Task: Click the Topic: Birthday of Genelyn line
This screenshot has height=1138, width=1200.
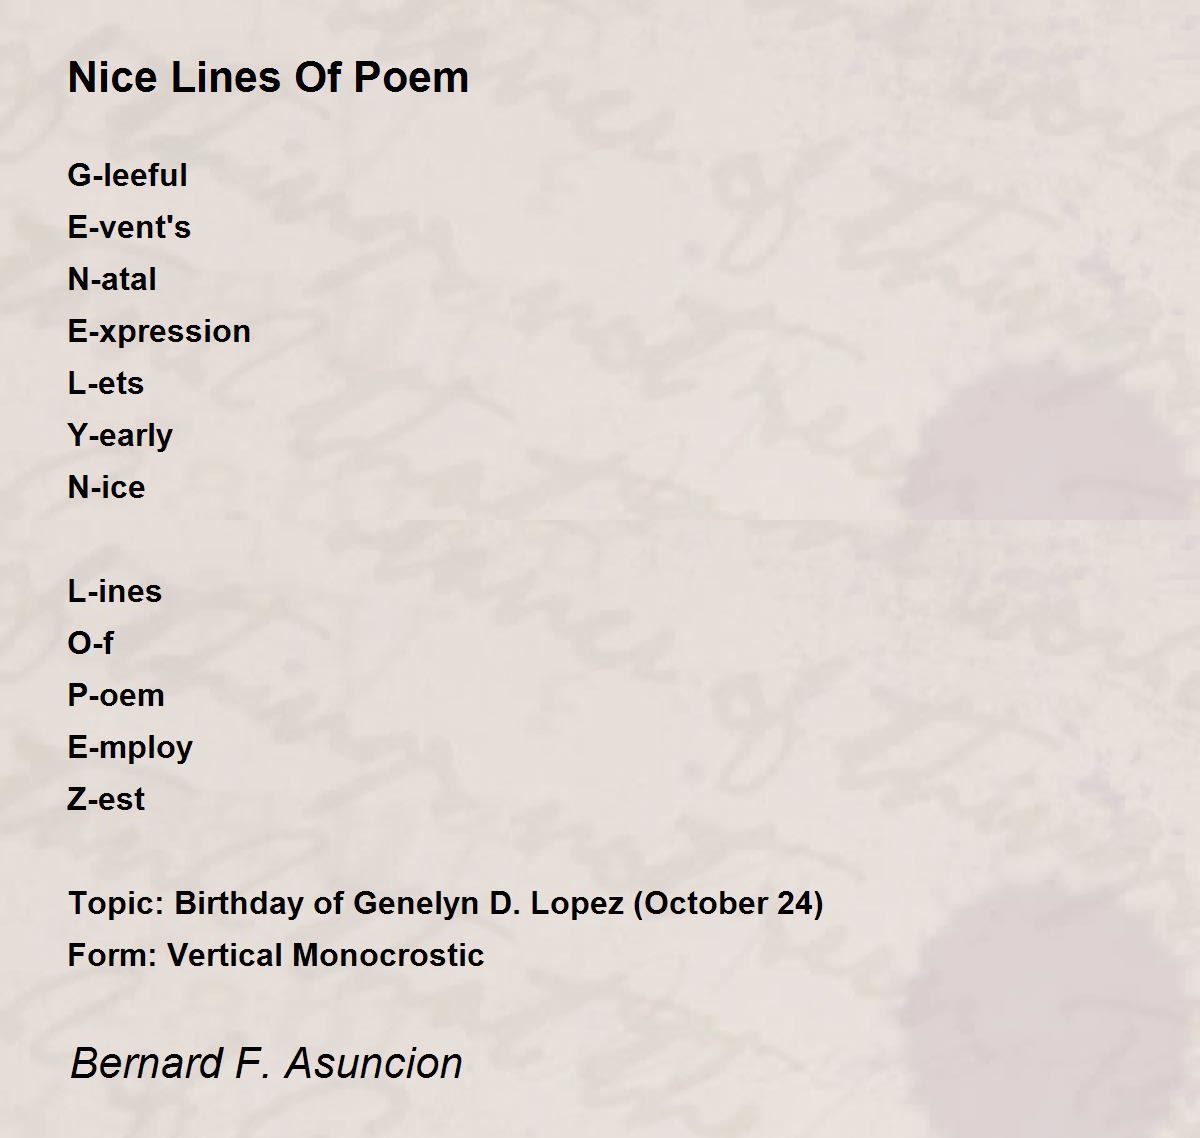Action: (445, 903)
